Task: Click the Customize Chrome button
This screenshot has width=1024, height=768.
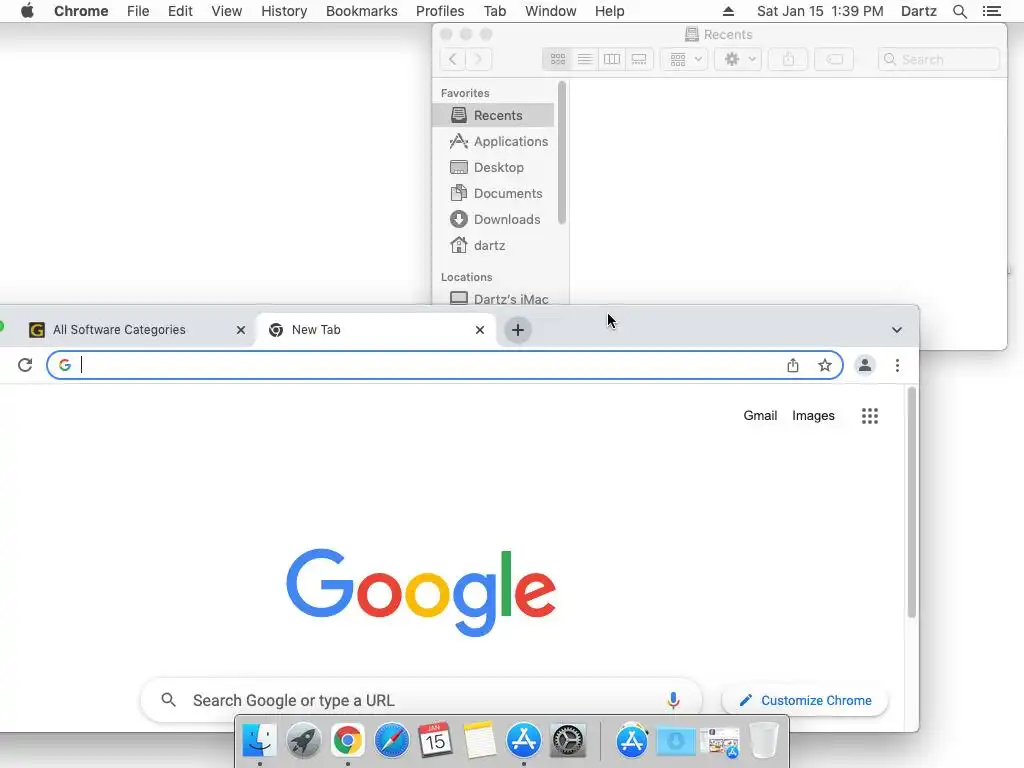Action: (x=805, y=700)
